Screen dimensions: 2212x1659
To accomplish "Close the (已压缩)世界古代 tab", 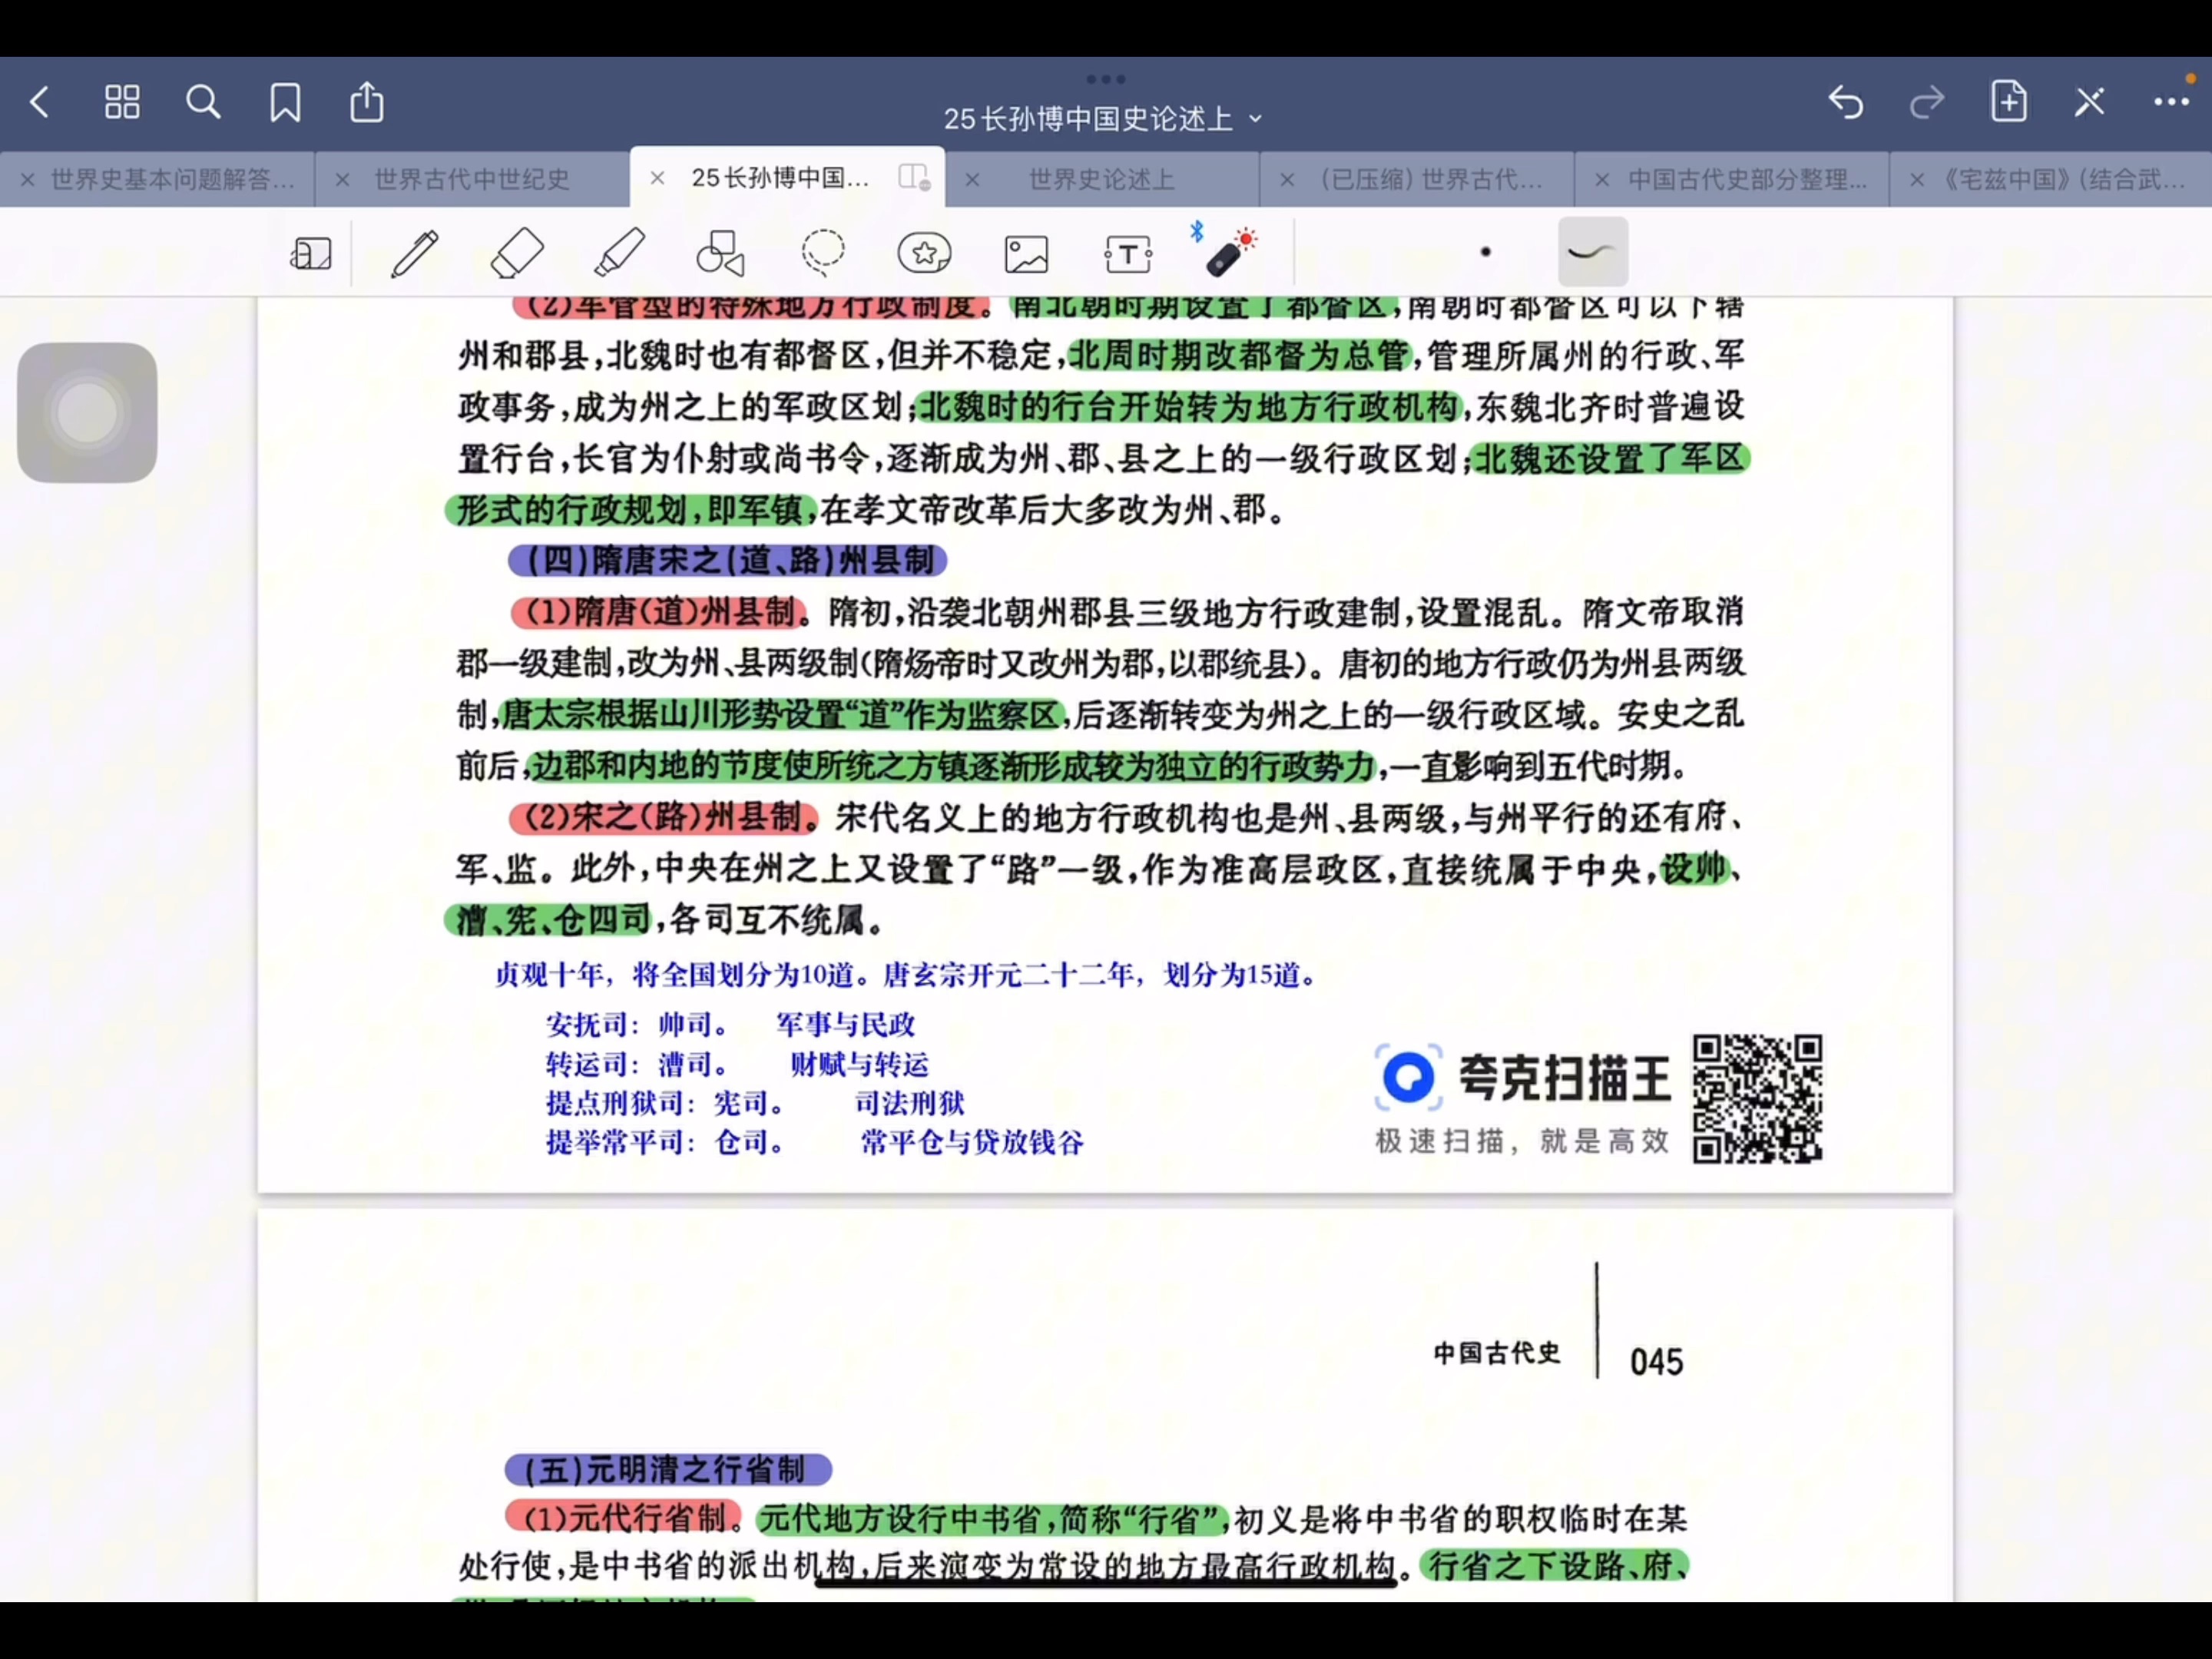I will (1287, 180).
